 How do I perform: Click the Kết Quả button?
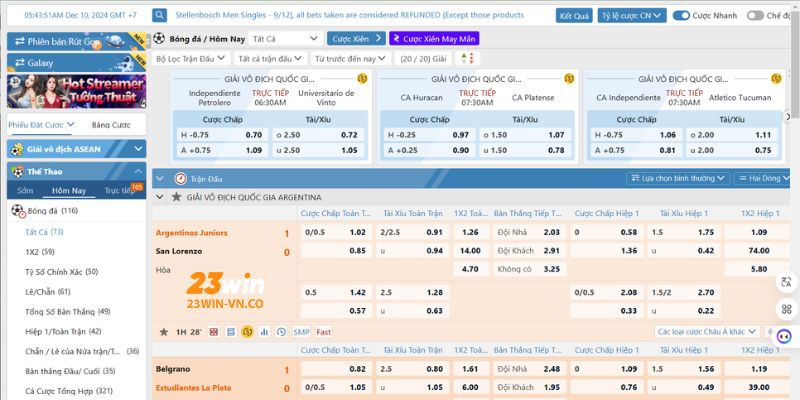[574, 16]
